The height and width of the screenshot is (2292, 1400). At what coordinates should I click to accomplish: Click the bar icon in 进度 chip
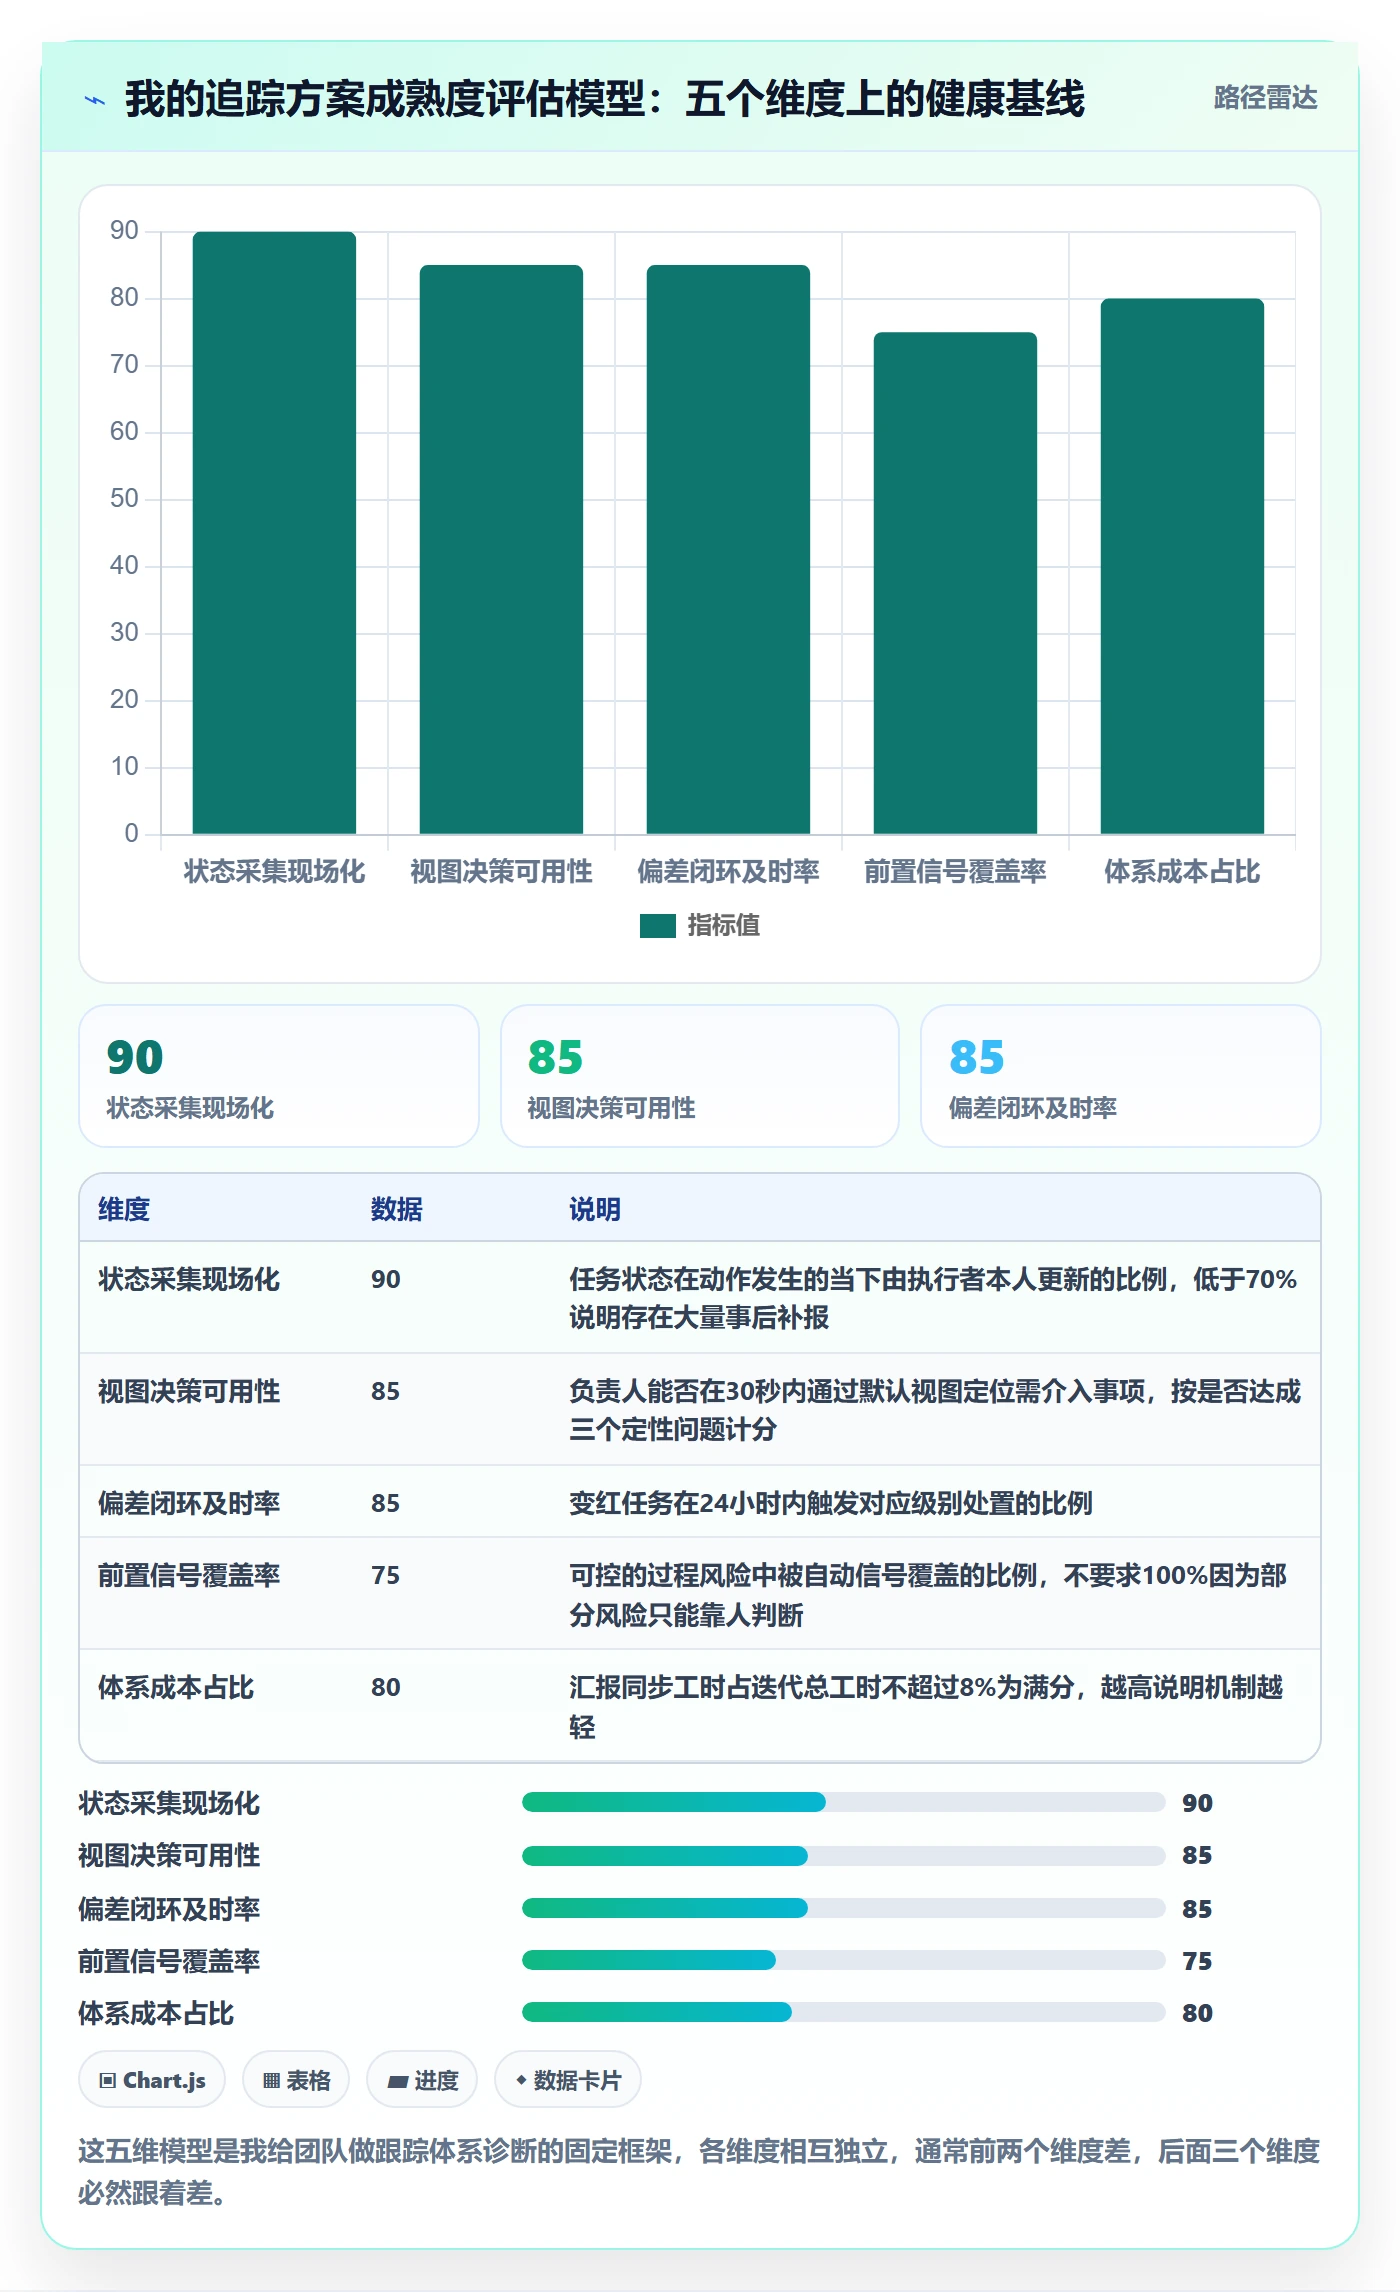pyautogui.click(x=397, y=2082)
